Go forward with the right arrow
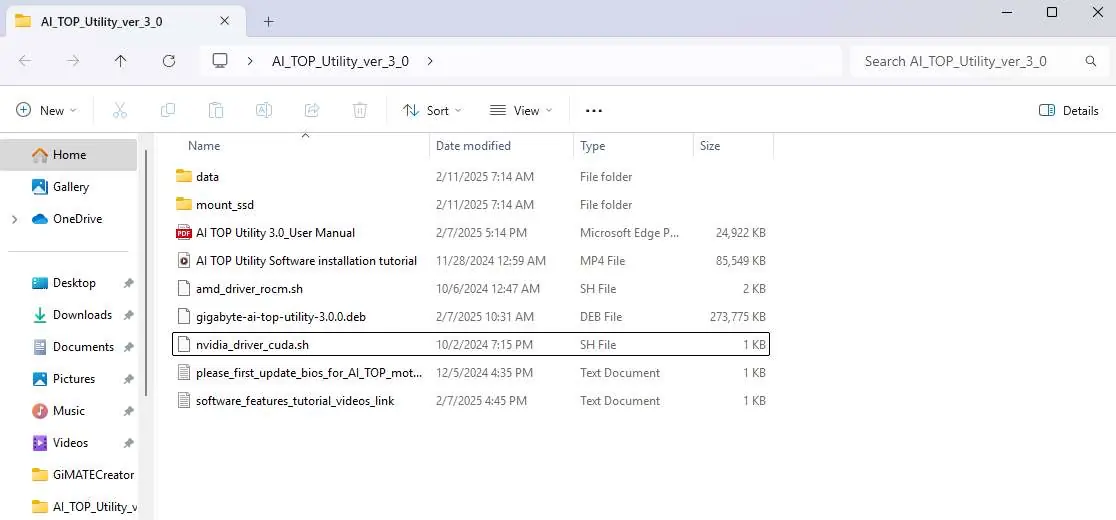 [73, 61]
